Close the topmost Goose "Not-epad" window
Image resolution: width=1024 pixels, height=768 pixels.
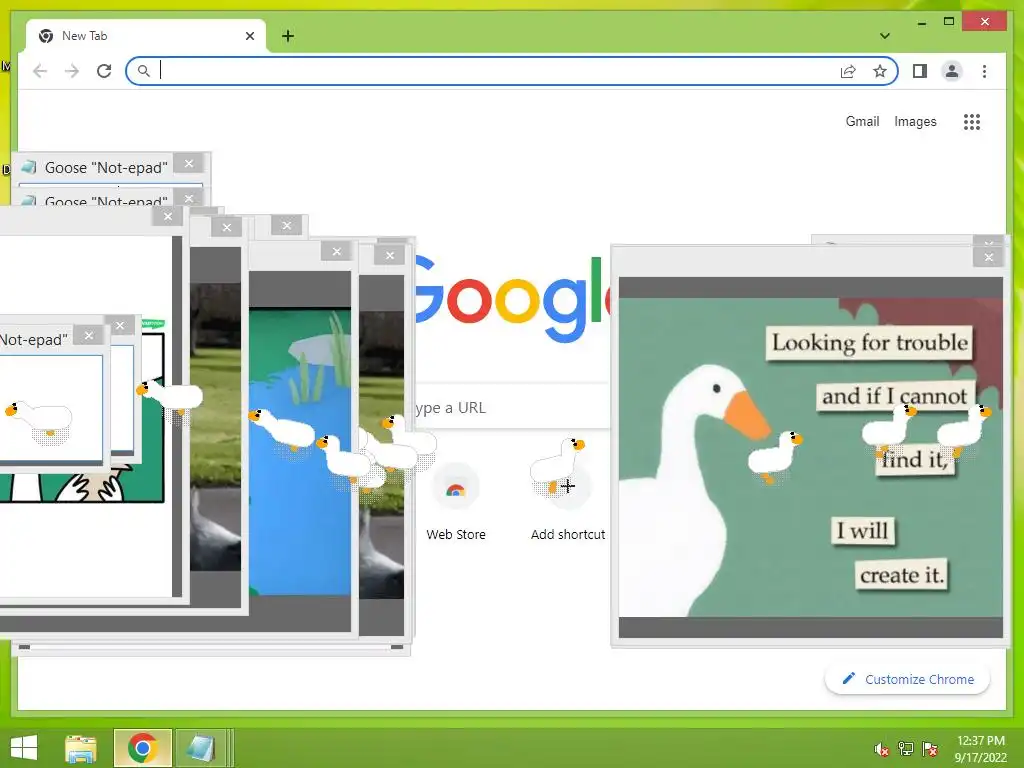coord(189,164)
